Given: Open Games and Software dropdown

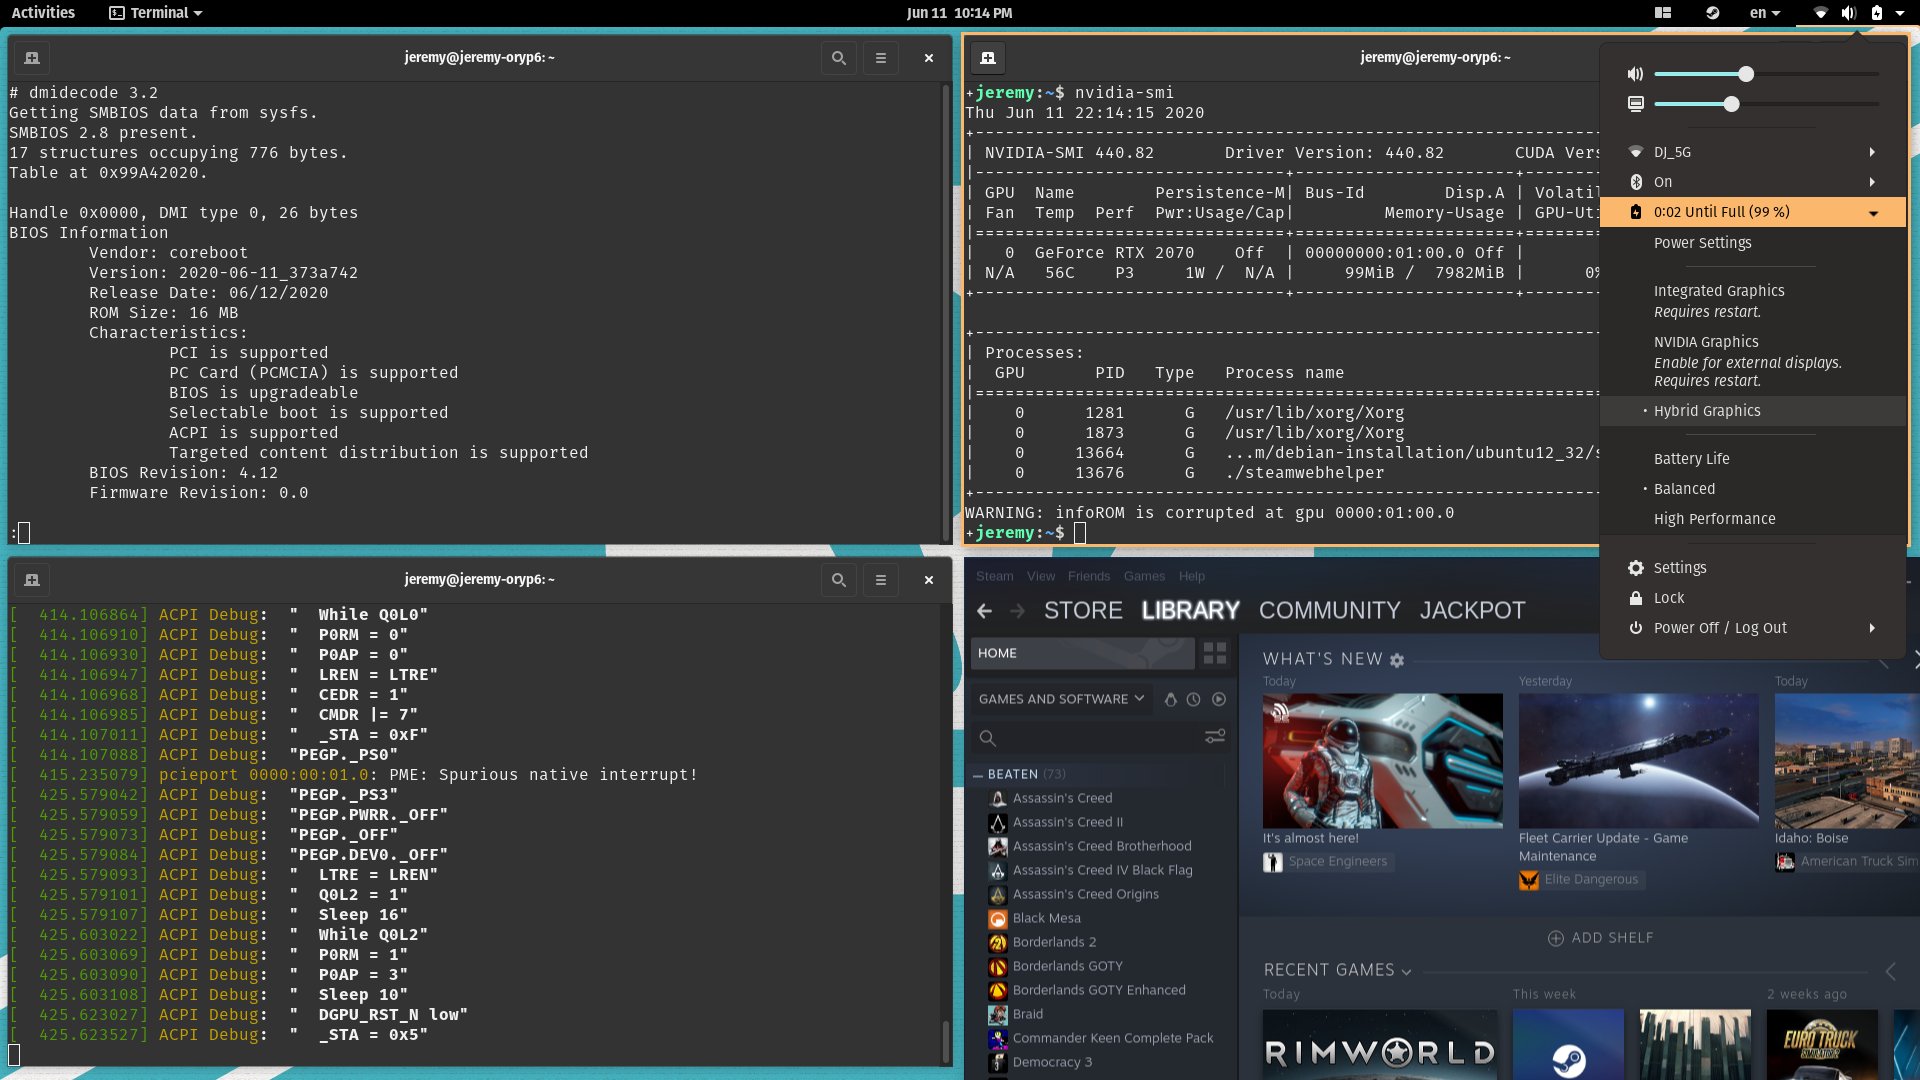Looking at the screenshot, I should tap(1062, 699).
